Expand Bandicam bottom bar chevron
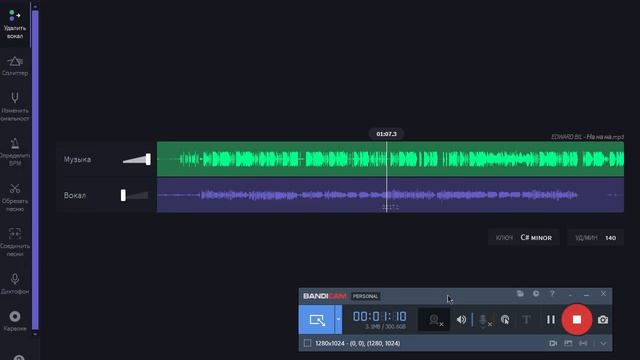The height and width of the screenshot is (360, 640). click(603, 343)
